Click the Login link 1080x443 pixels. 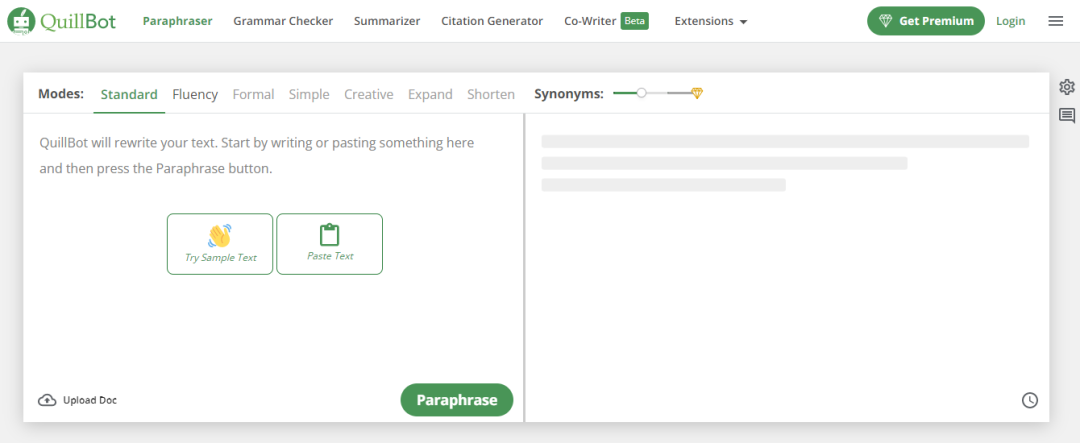click(1010, 21)
